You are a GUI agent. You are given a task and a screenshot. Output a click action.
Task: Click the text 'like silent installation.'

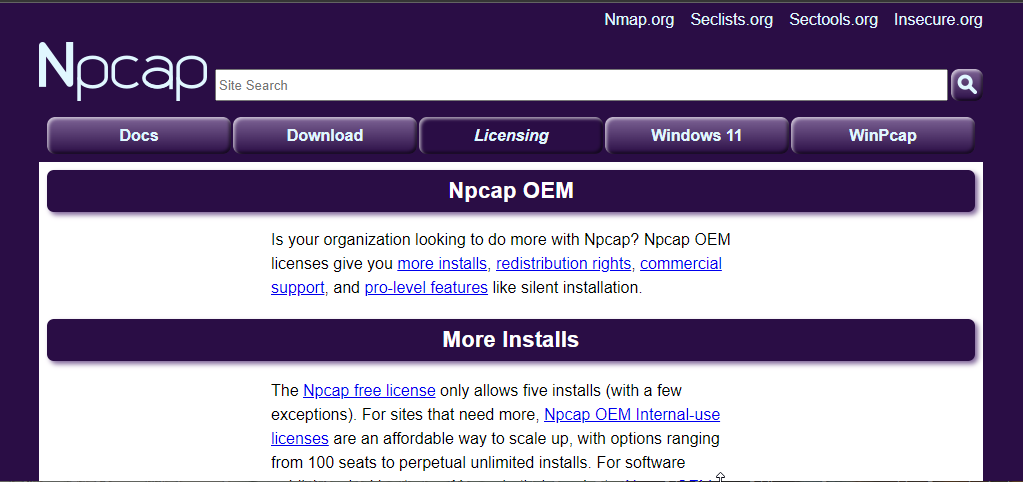[567, 288]
